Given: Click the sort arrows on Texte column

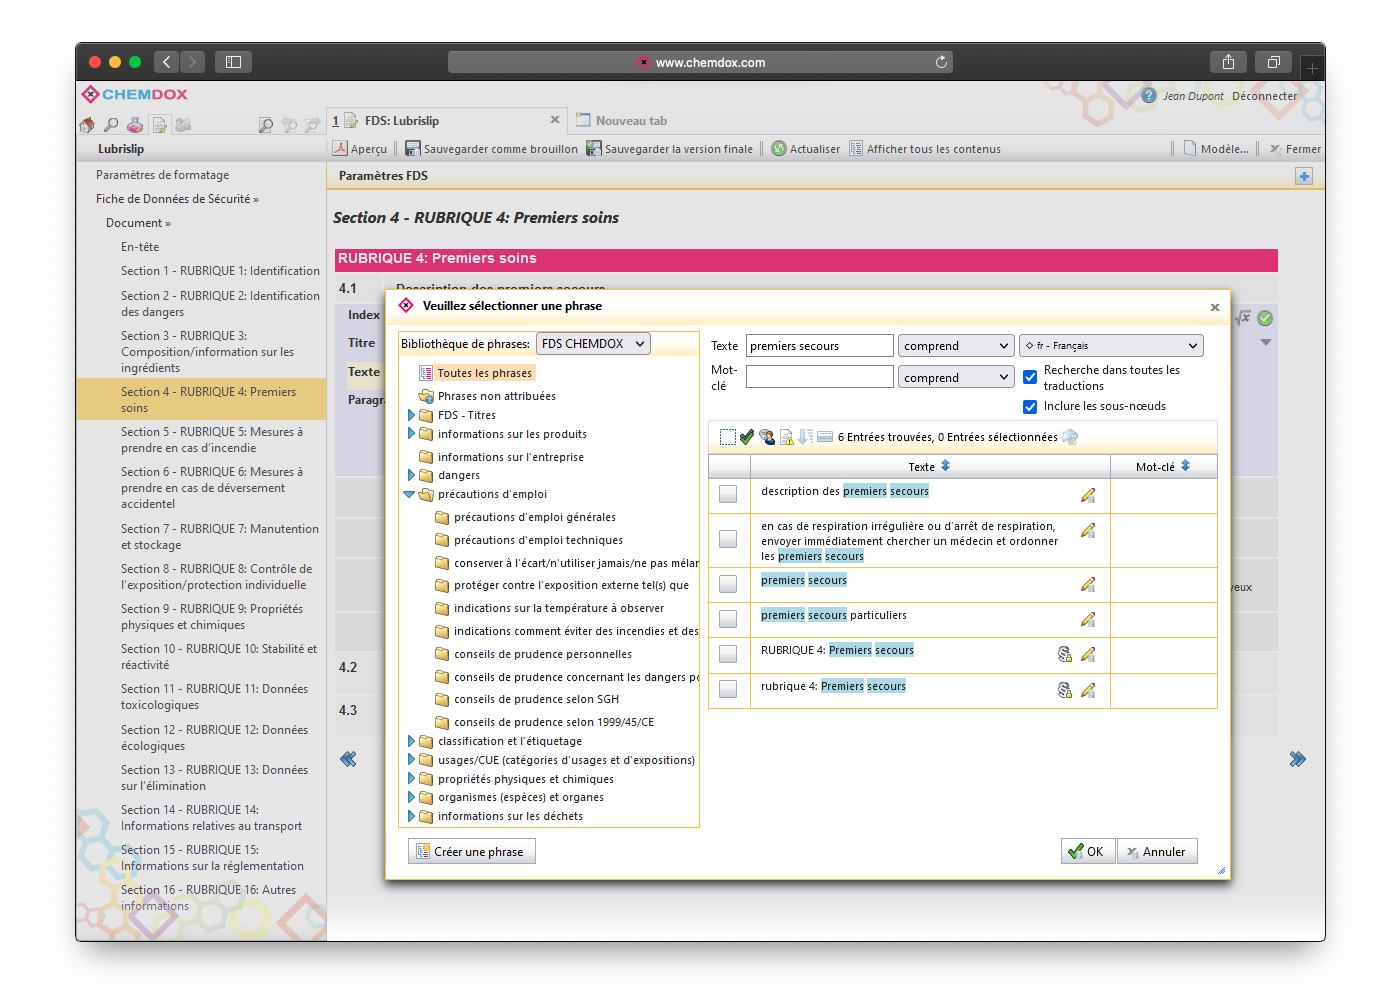Looking at the screenshot, I should coord(945,466).
